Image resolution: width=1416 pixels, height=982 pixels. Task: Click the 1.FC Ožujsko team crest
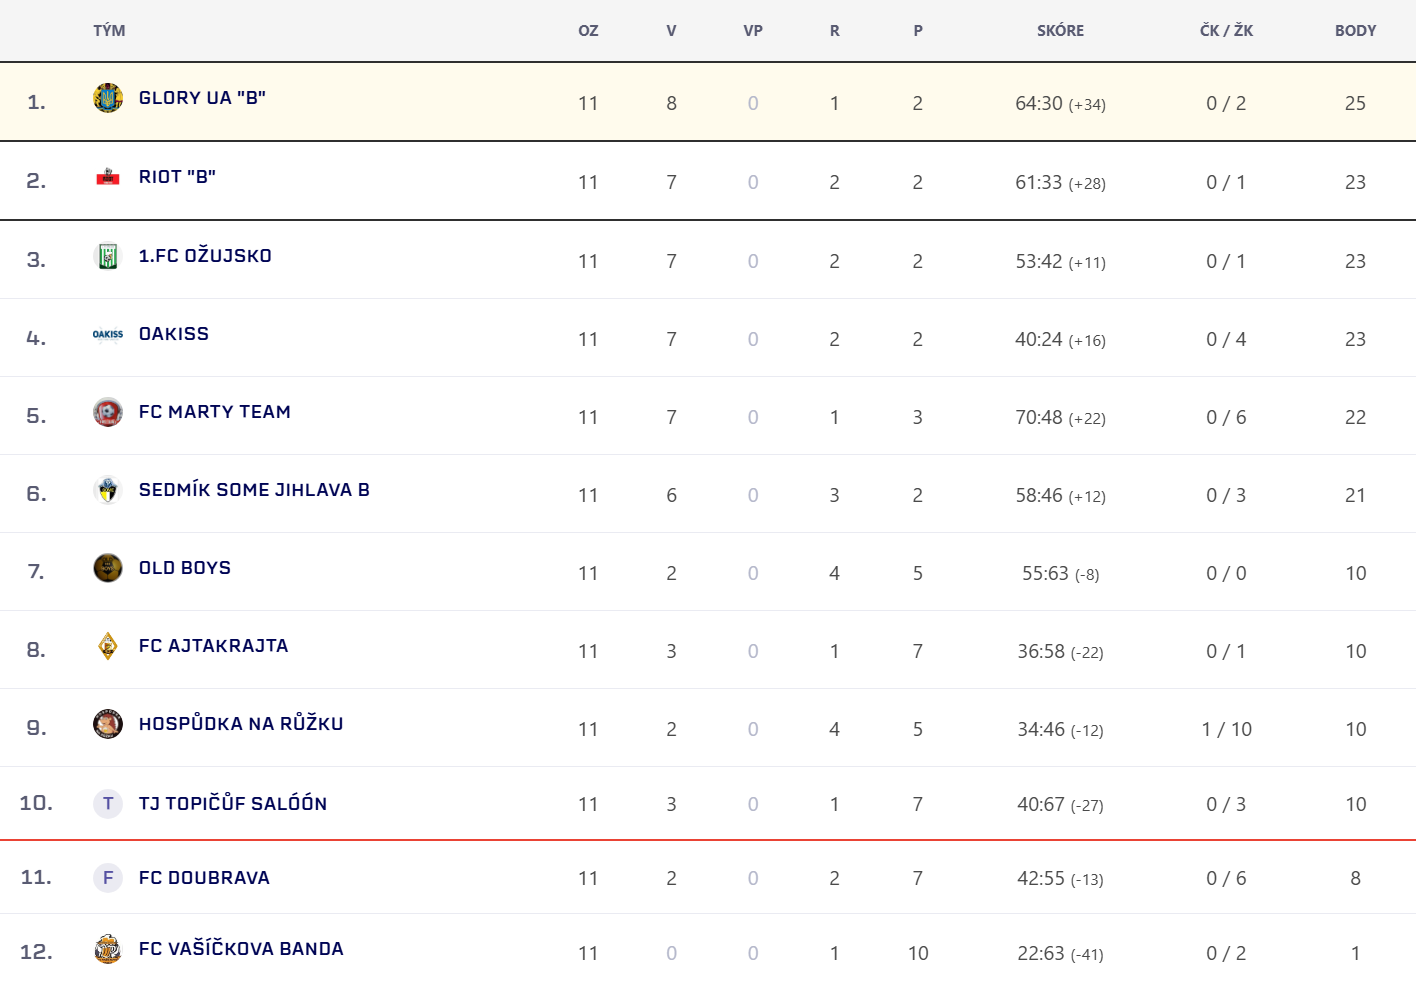pos(108,256)
